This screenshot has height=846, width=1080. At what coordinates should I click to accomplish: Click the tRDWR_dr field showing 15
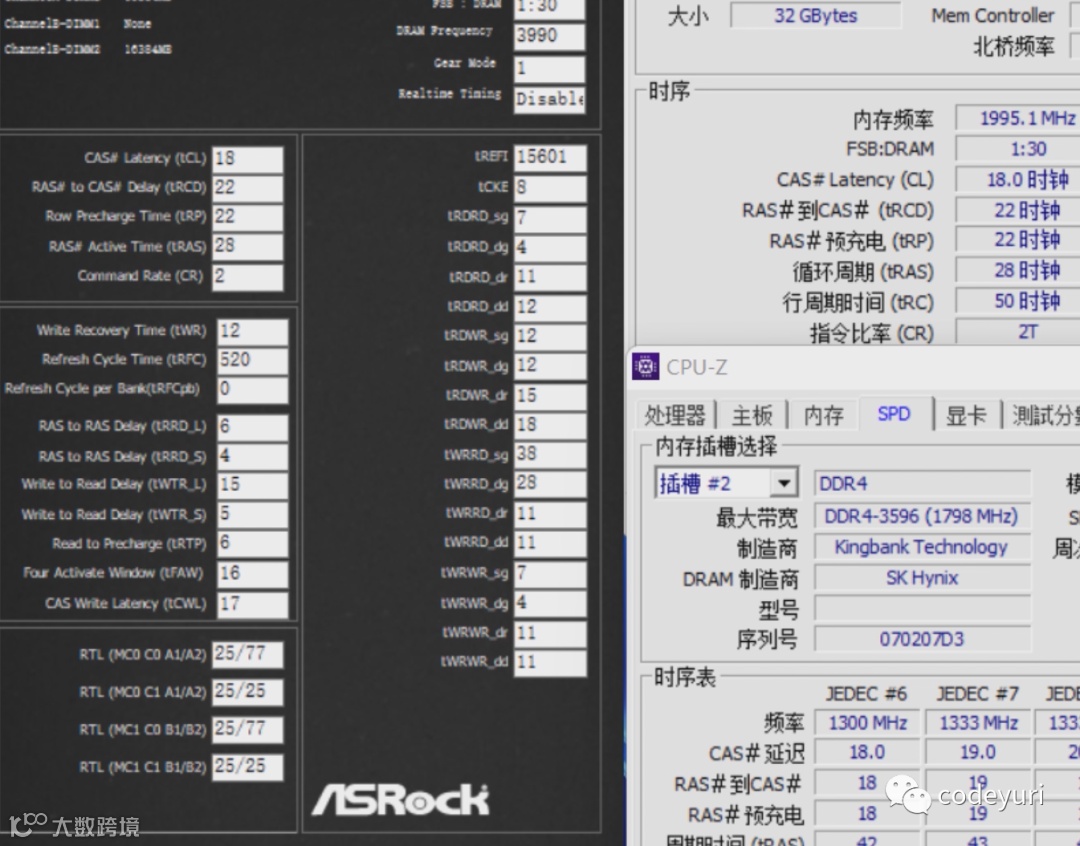pos(550,396)
